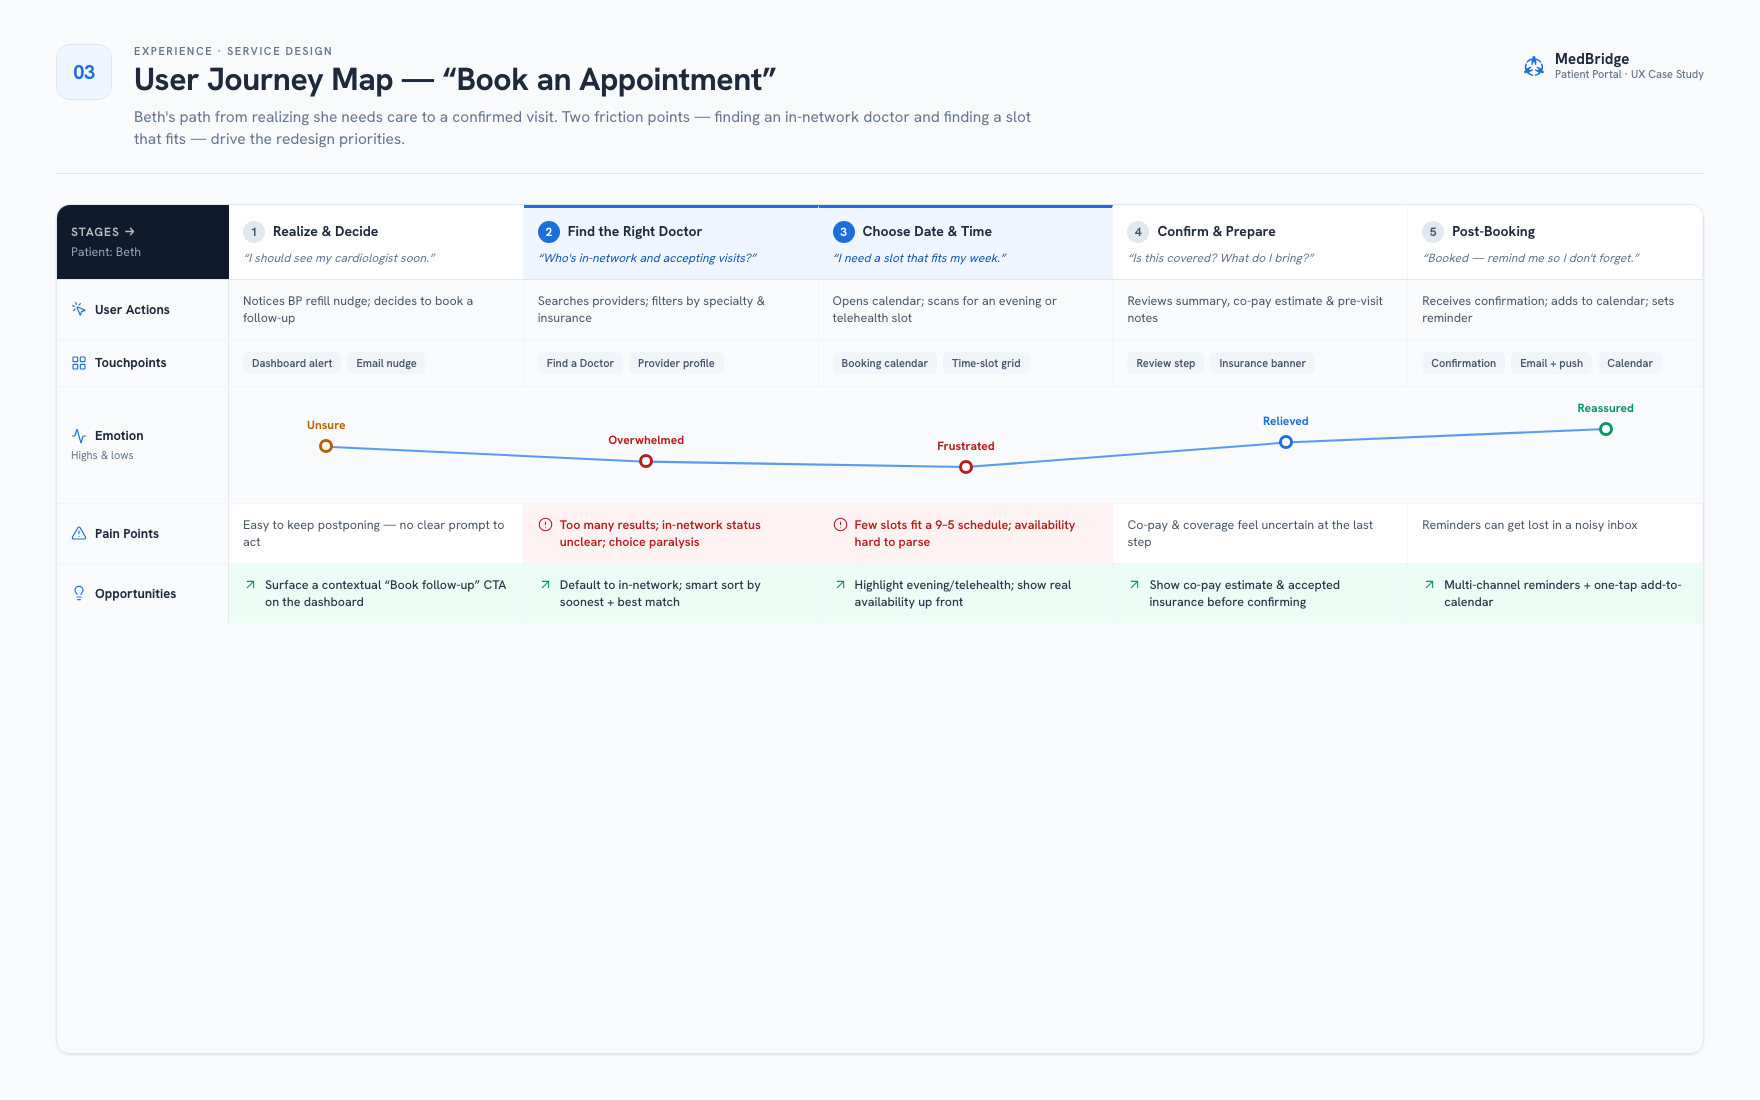The width and height of the screenshot is (1760, 1100).
Task: Click the Reassured emotion point marker
Action: [1606, 429]
